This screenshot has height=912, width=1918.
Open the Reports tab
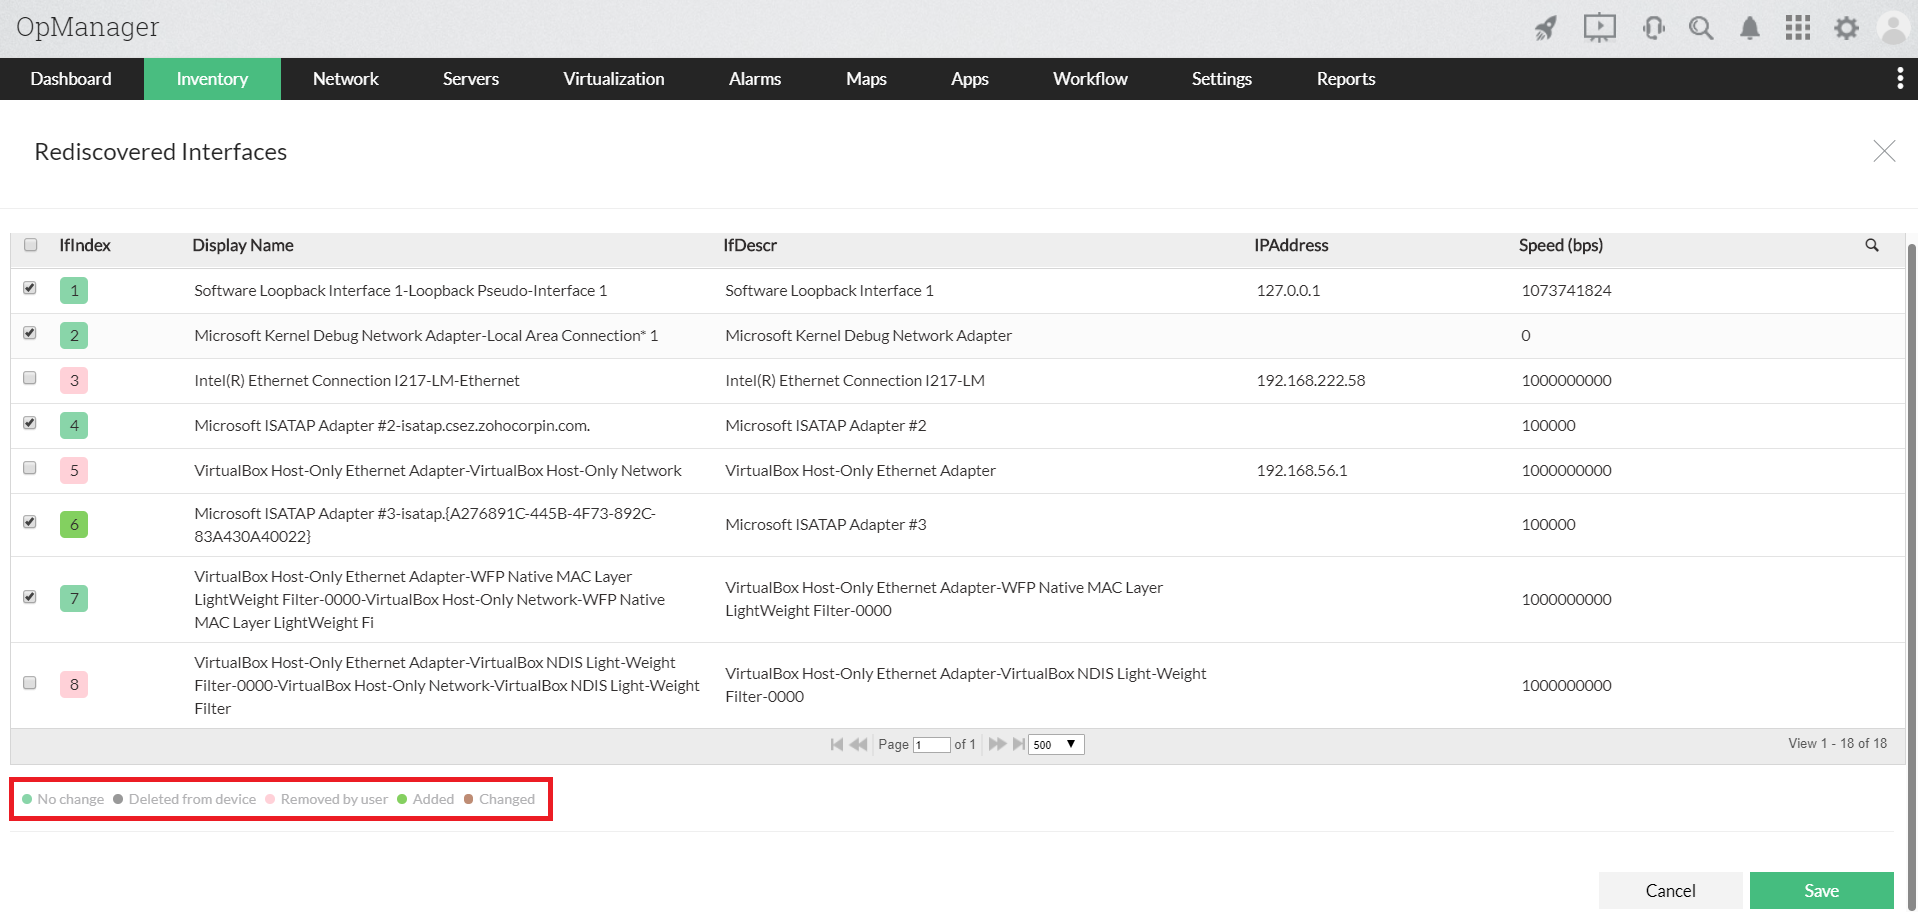tap(1346, 79)
